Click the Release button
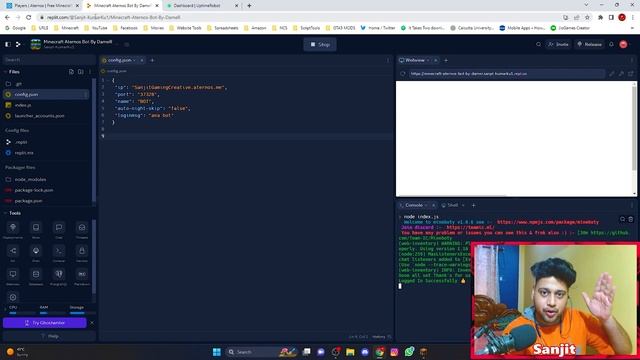This screenshot has width=640, height=360. coord(589,44)
